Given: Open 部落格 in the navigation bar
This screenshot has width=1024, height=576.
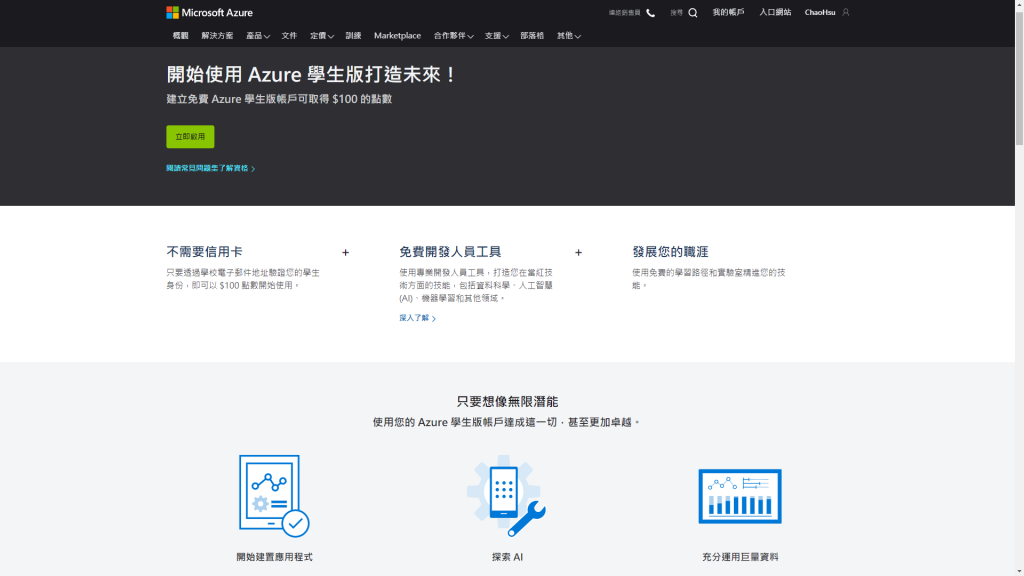Looking at the screenshot, I should click(x=532, y=36).
